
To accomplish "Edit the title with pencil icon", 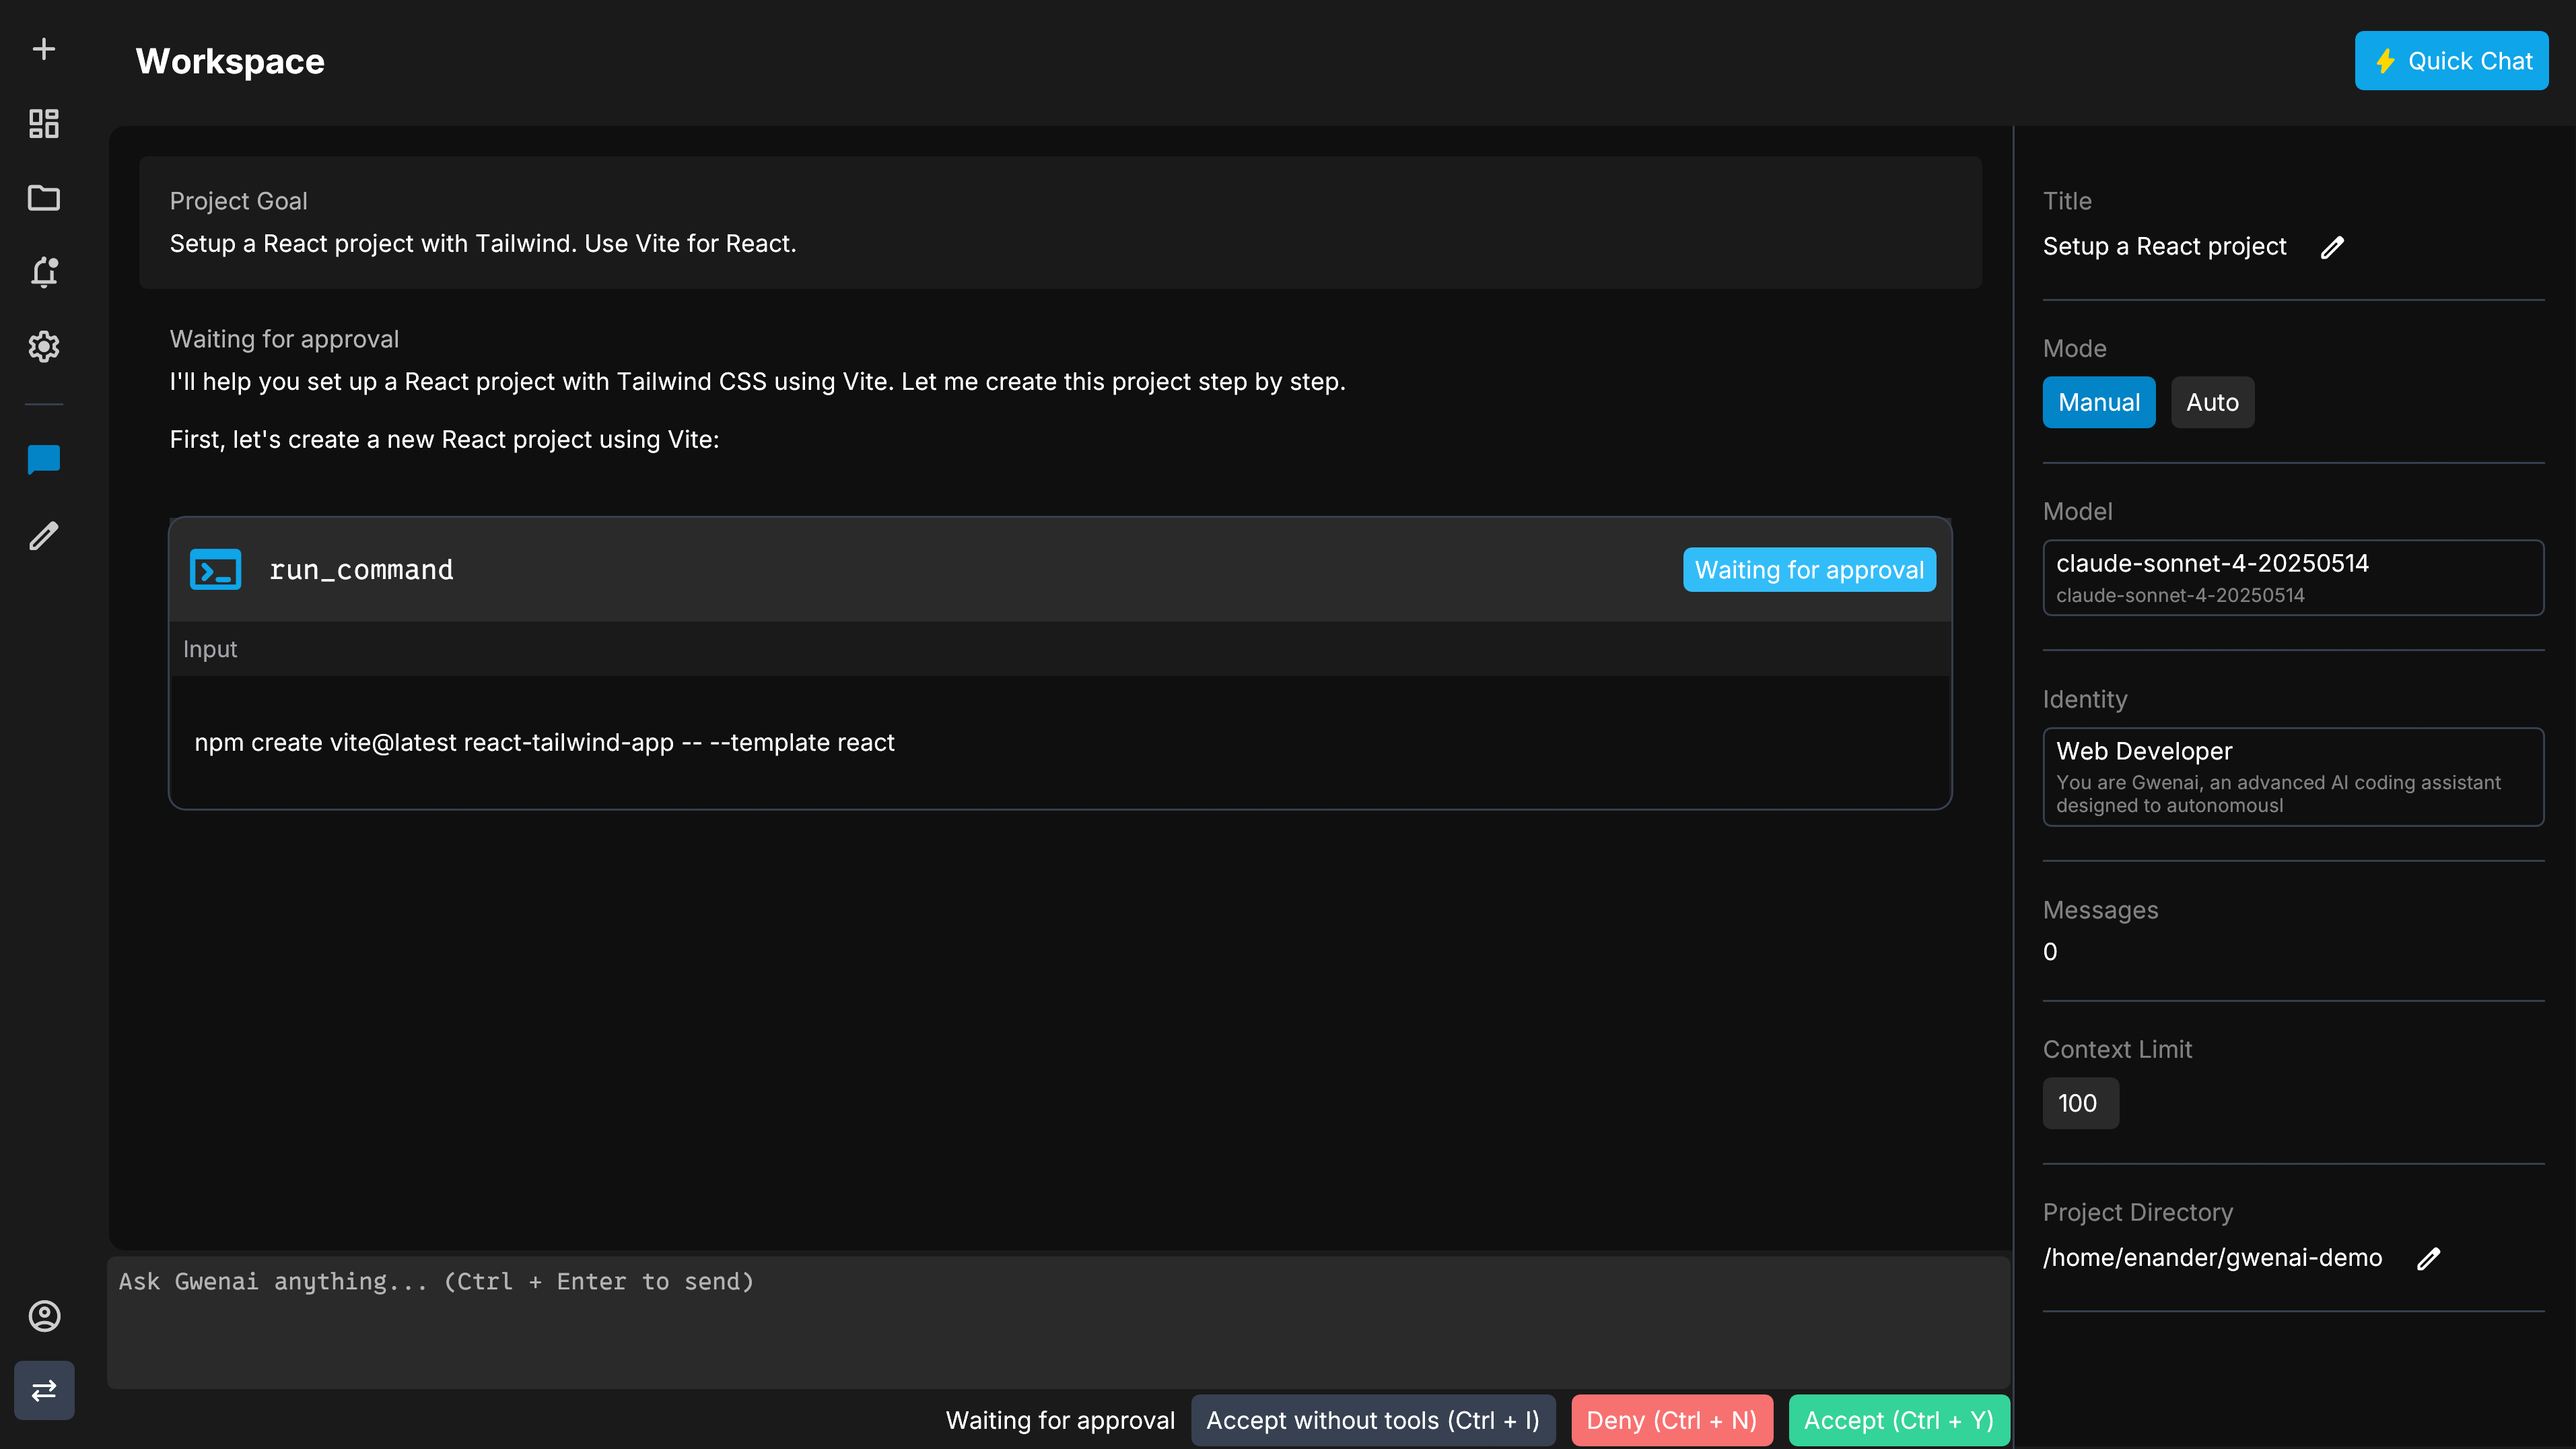I will point(2332,247).
